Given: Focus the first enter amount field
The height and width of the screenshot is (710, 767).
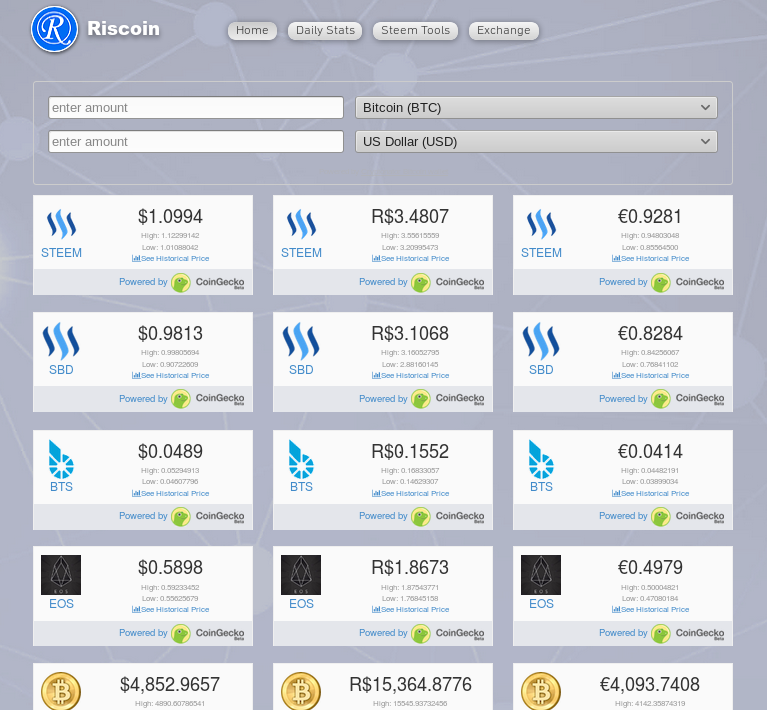Looking at the screenshot, I should (196, 108).
